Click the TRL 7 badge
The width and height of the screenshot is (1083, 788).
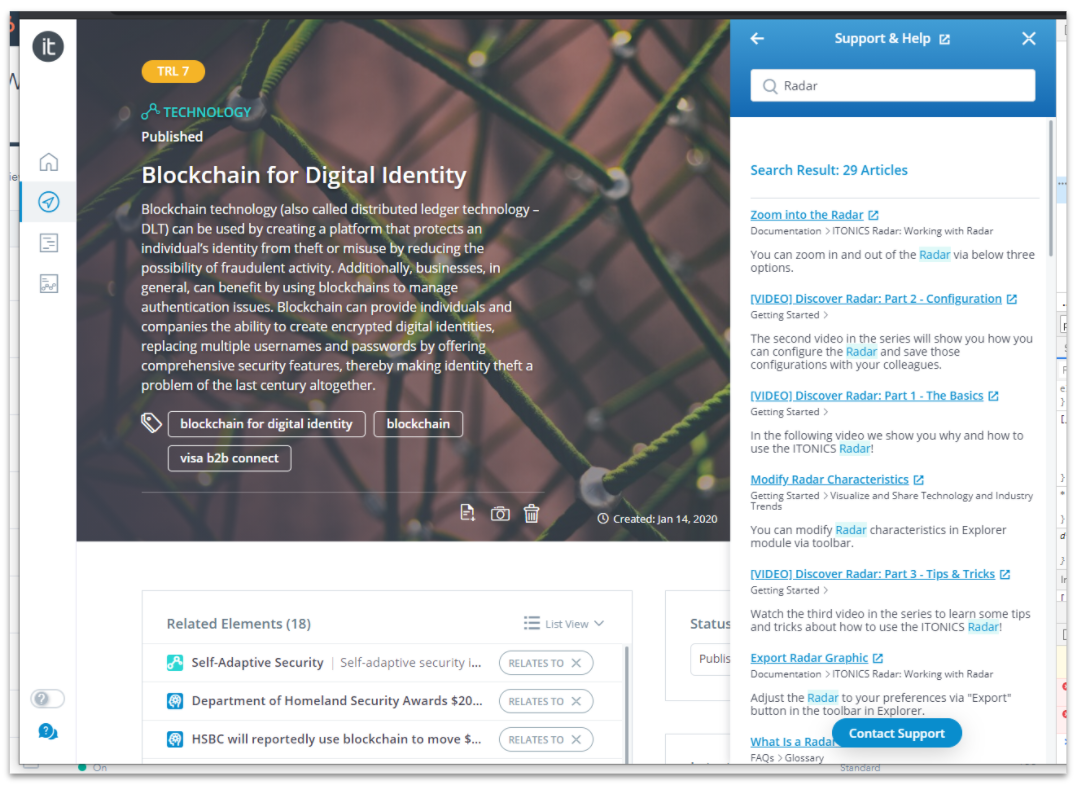click(173, 71)
